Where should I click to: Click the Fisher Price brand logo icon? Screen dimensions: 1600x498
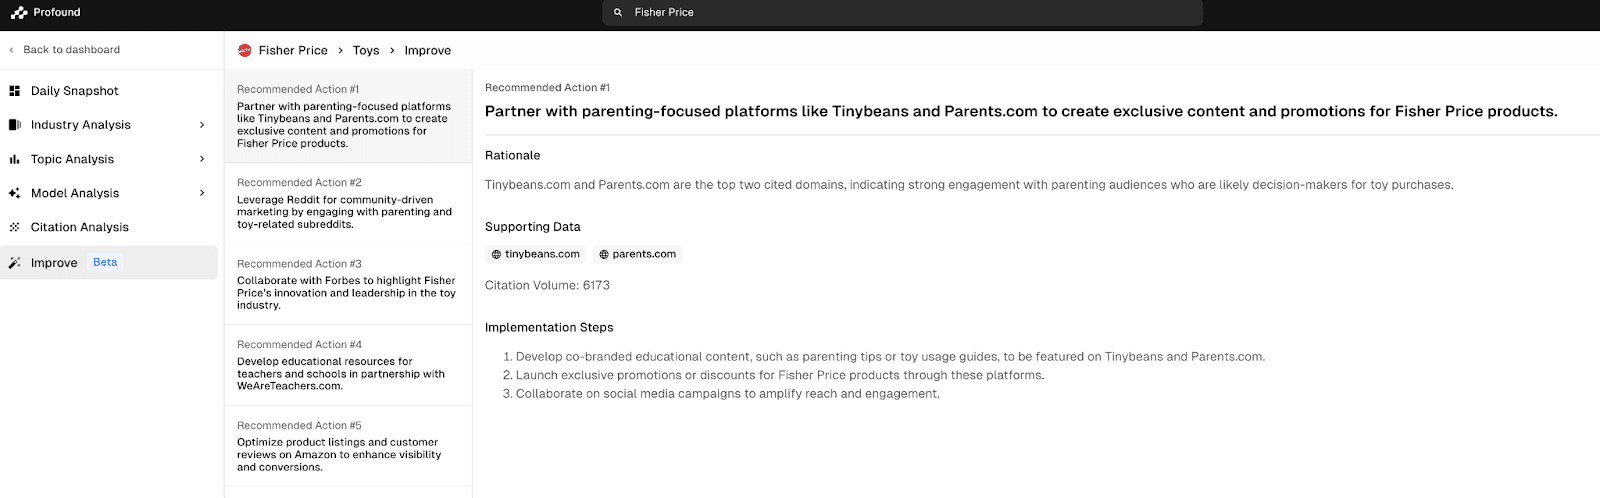point(245,50)
